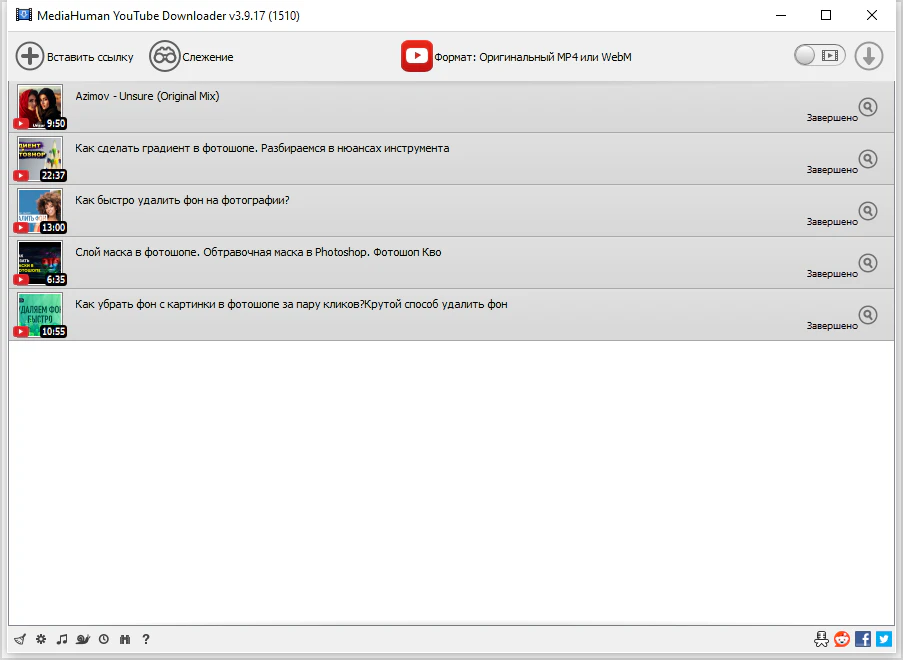This screenshot has width=903, height=660.
Task: Open settings via the gear icon
Action: point(40,639)
